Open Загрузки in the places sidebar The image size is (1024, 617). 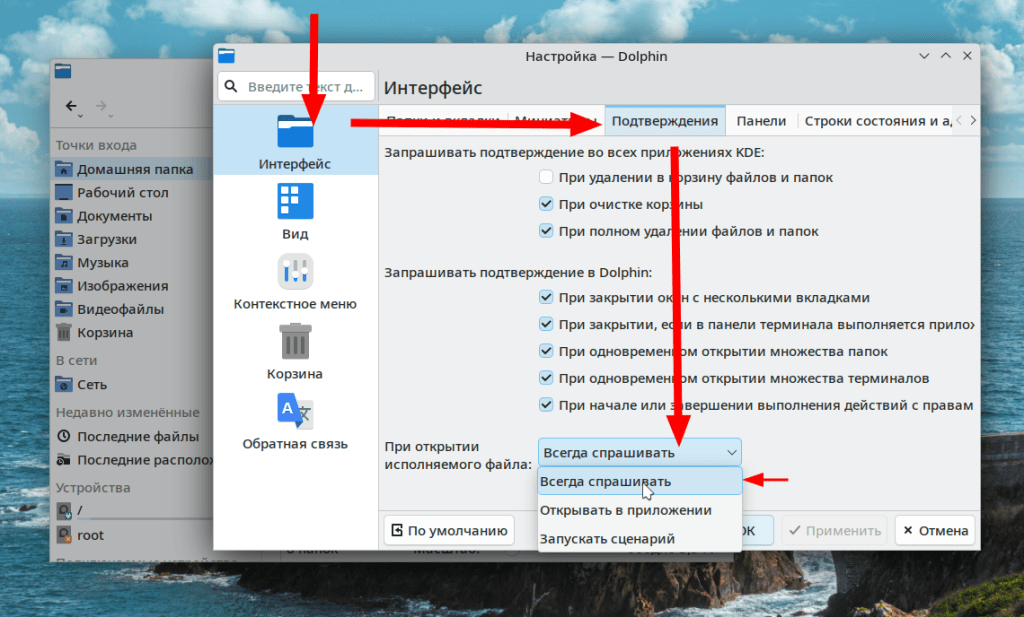tap(106, 239)
